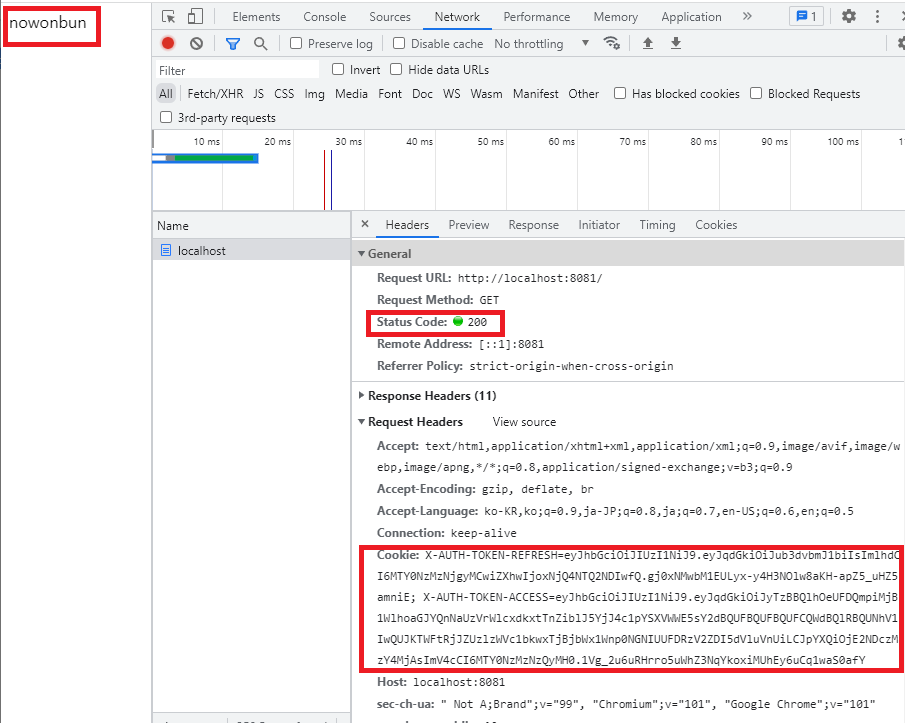This screenshot has height=723, width=905.
Task: Collapse the Request Headers section
Action: click(x=361, y=422)
